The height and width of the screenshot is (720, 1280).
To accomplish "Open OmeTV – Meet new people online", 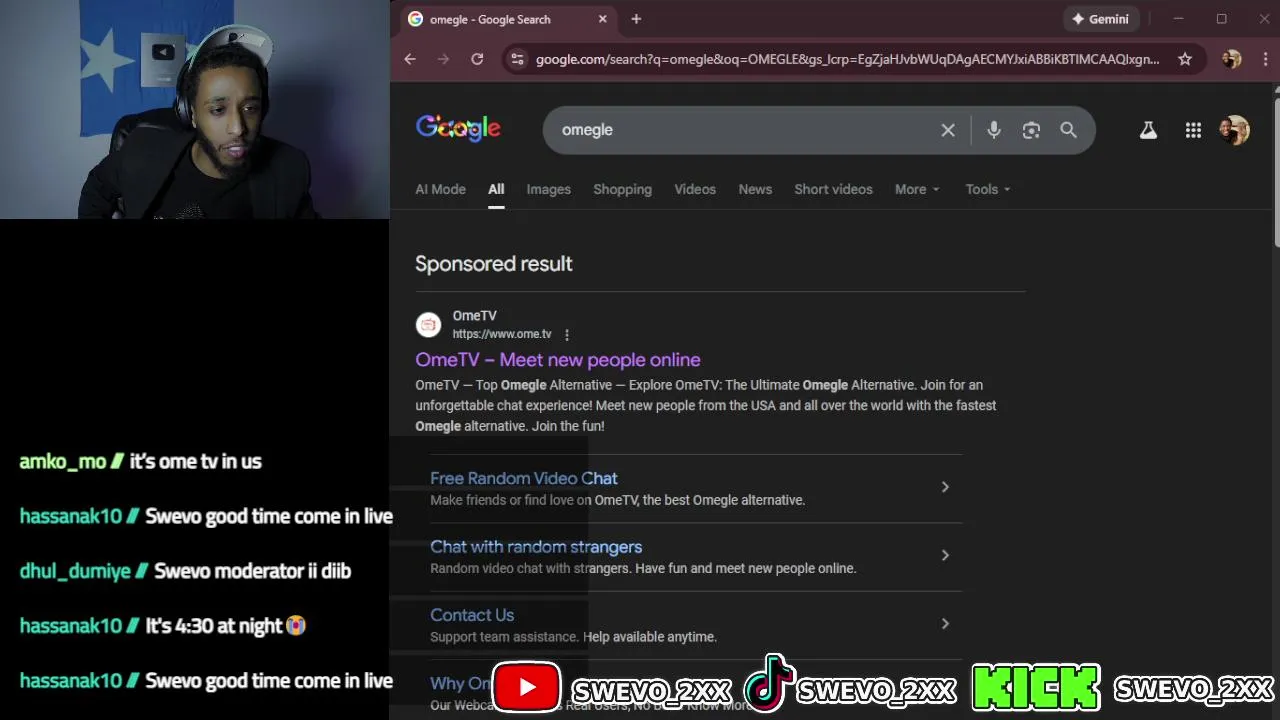I will click(558, 360).
